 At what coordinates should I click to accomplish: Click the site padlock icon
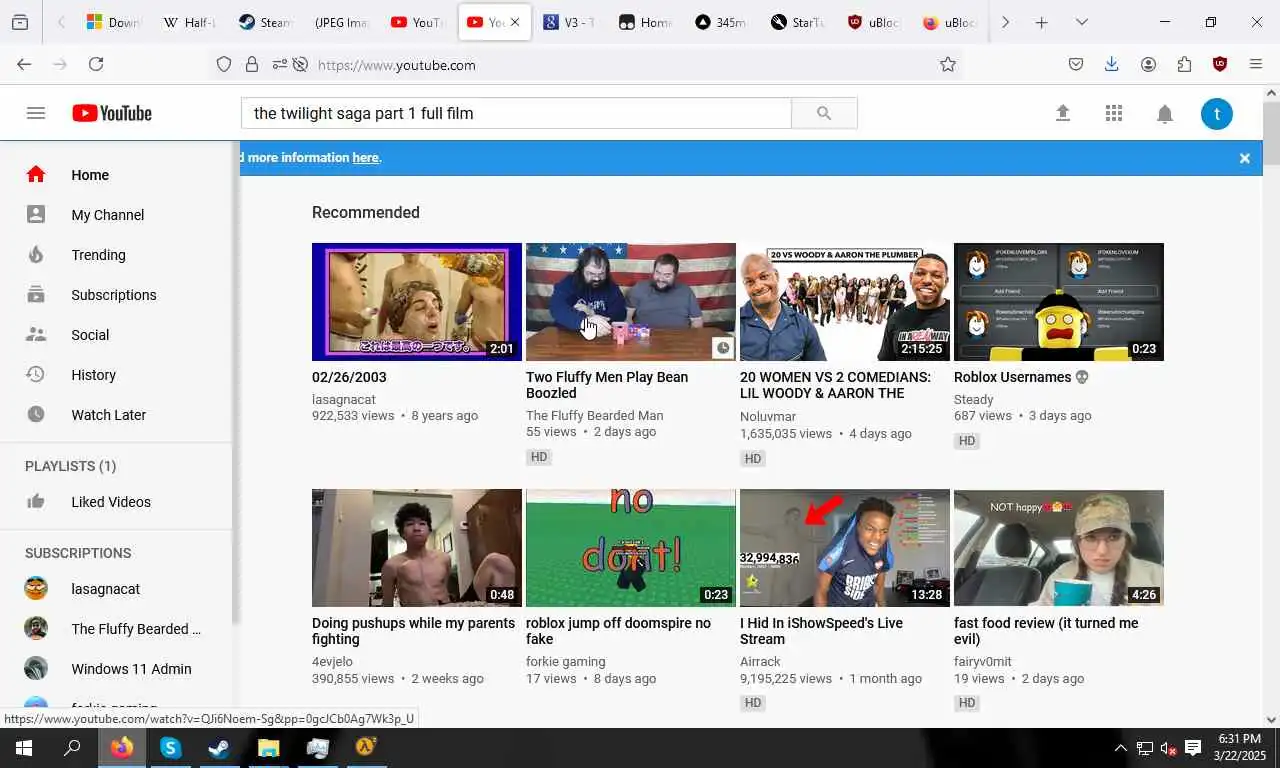click(251, 64)
